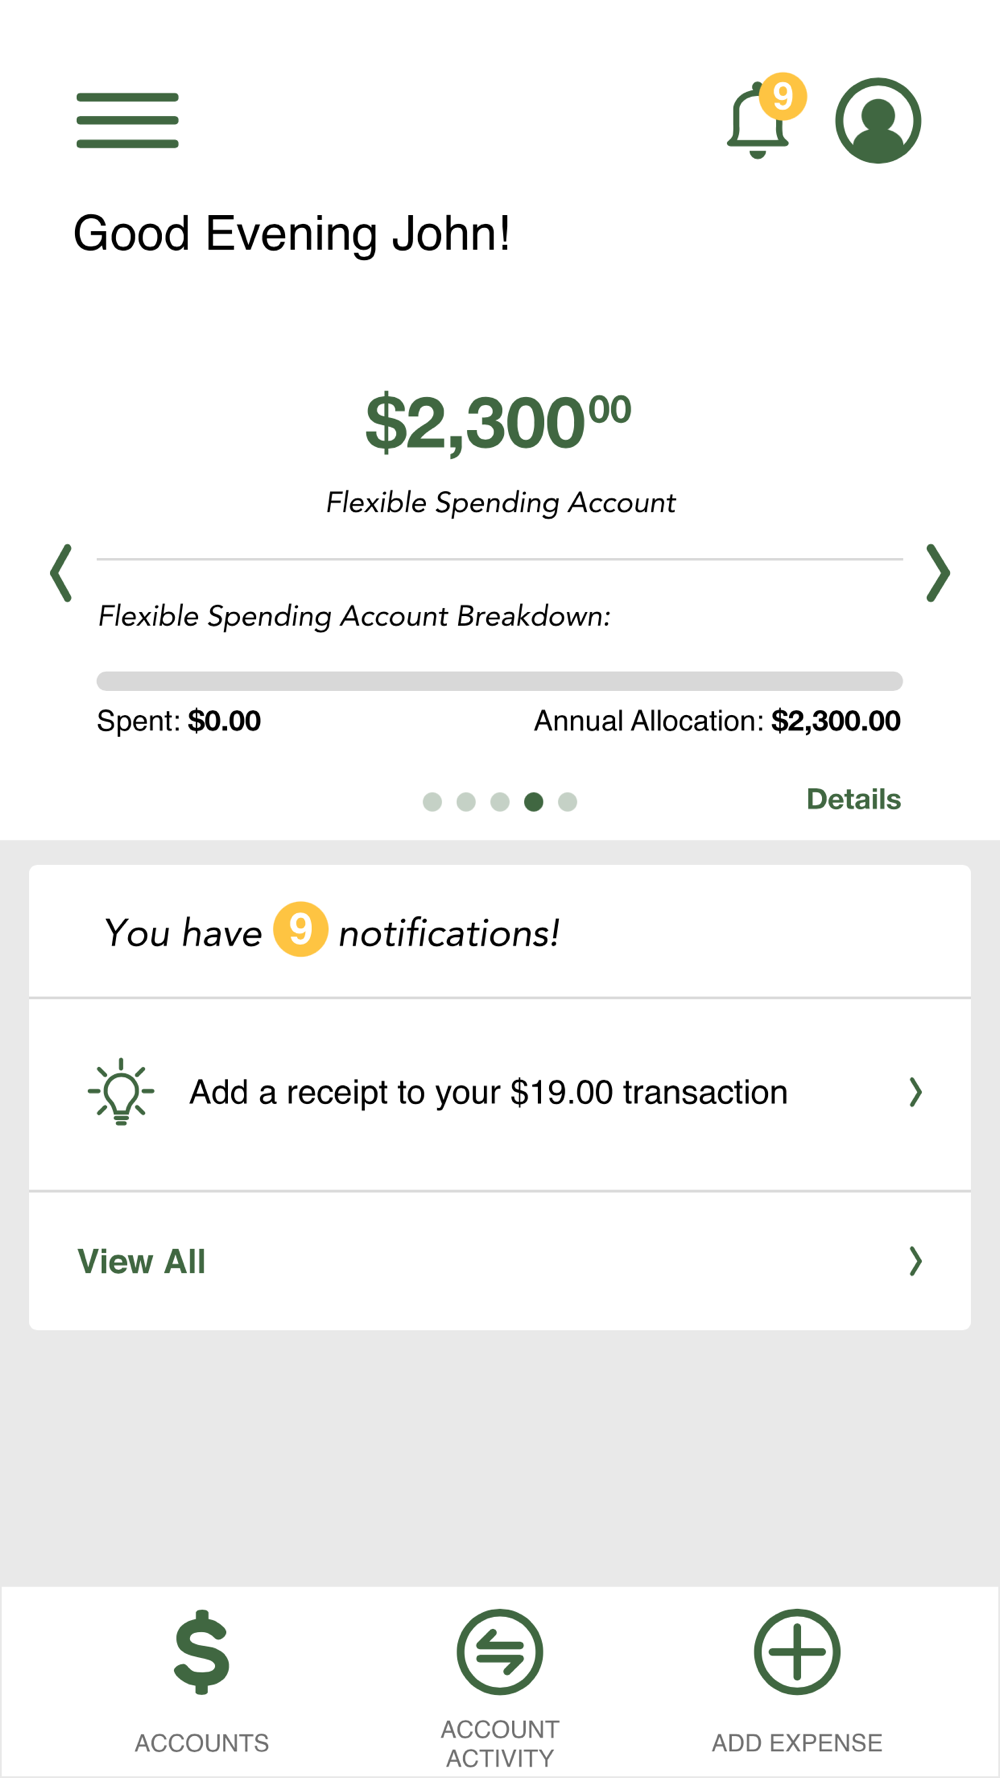1000x1778 pixels.
Task: Open the hamburger menu
Action: click(127, 120)
